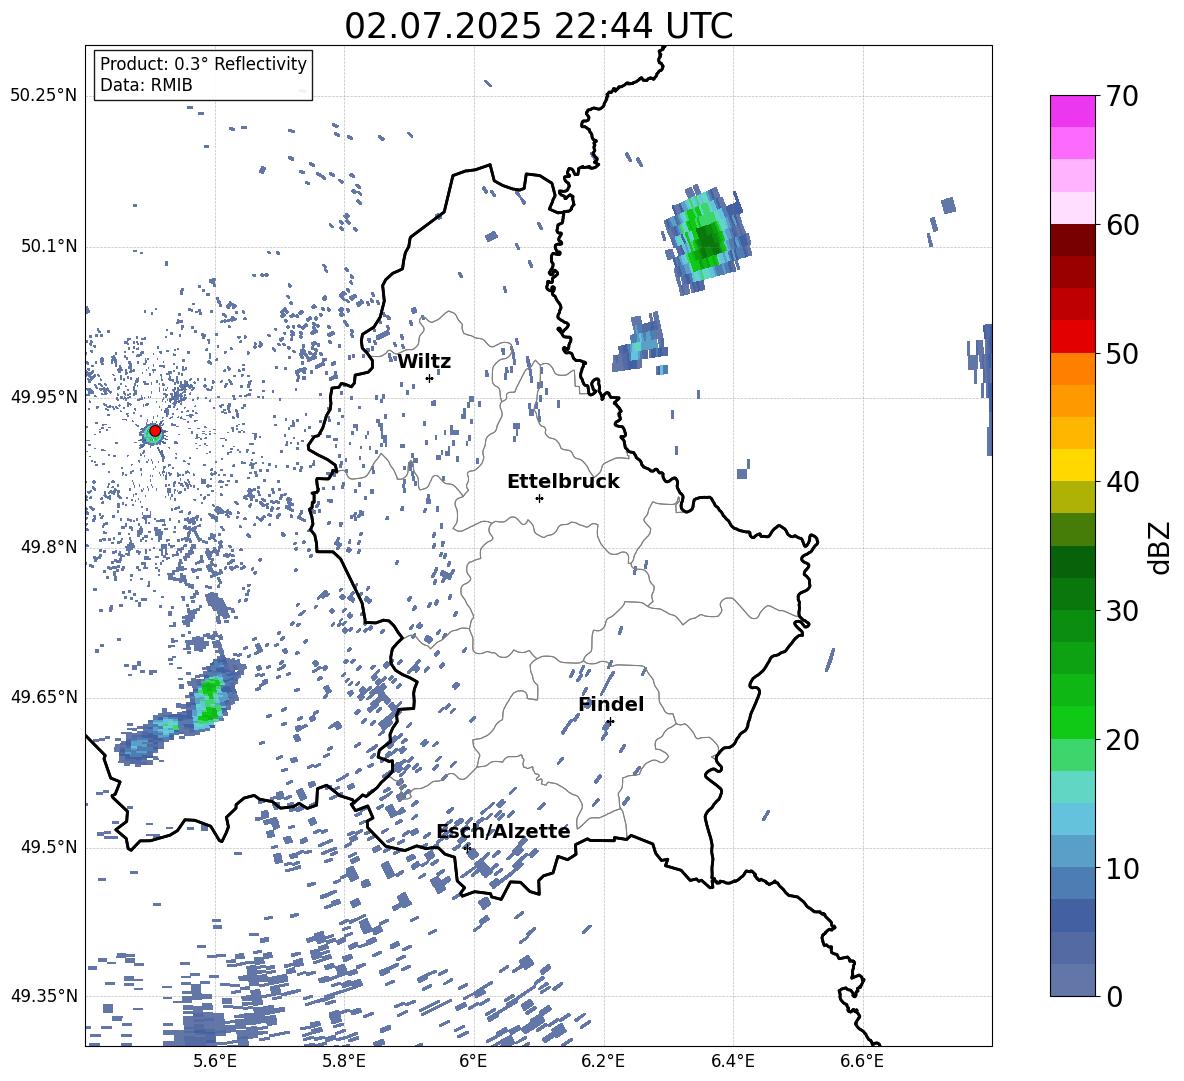Click the 49.5°N latitude label
This screenshot has width=1184, height=1081.
point(48,847)
